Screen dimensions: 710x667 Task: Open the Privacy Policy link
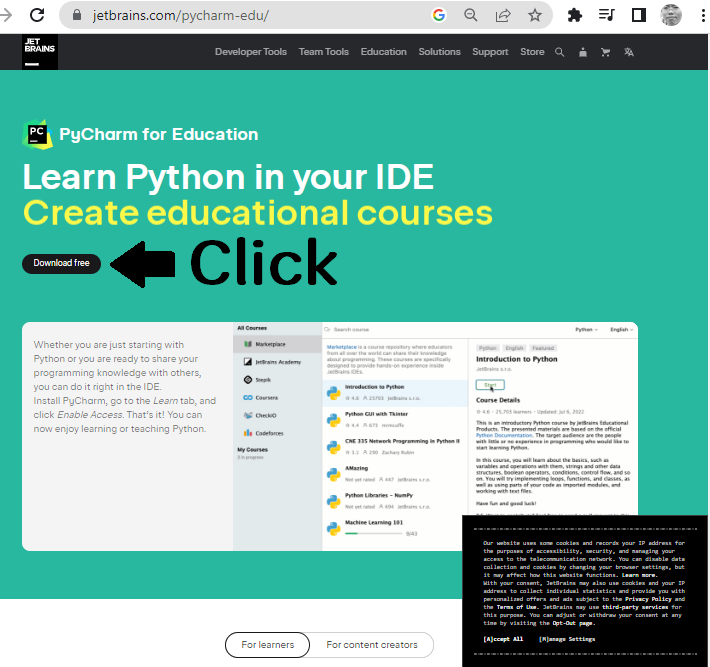[648, 599]
